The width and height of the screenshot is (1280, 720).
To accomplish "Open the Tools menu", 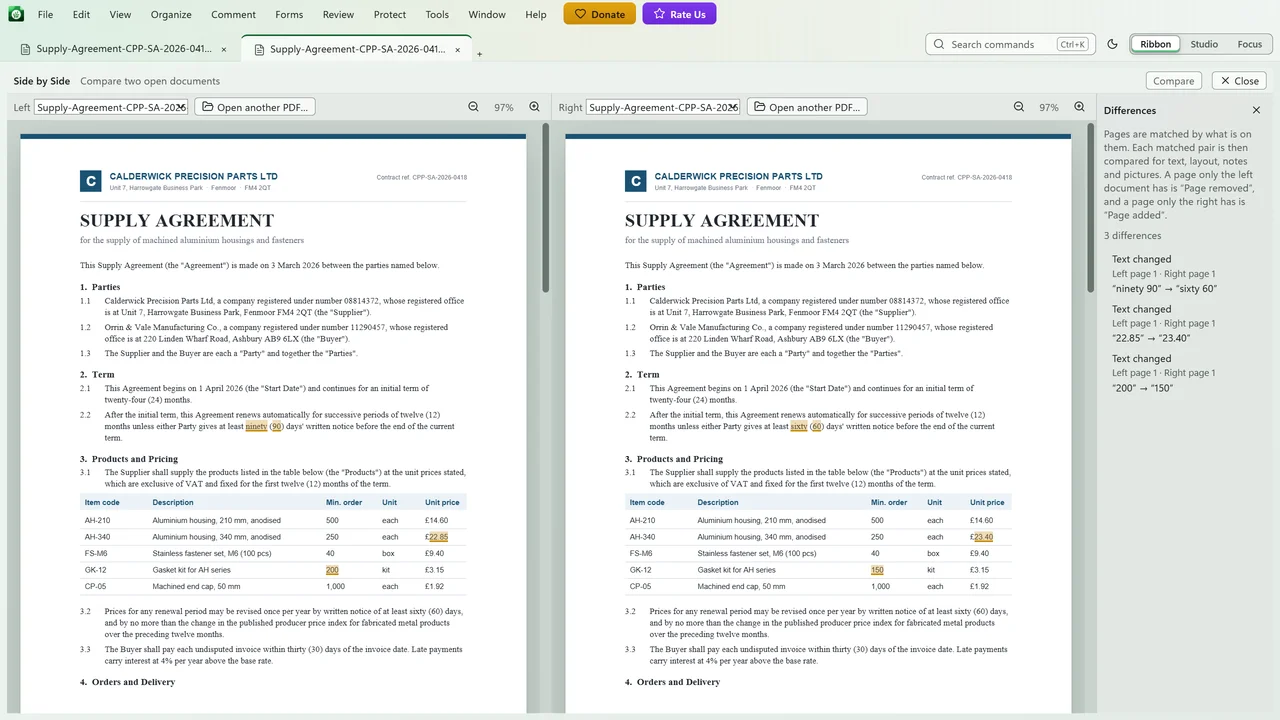I will [x=437, y=15].
